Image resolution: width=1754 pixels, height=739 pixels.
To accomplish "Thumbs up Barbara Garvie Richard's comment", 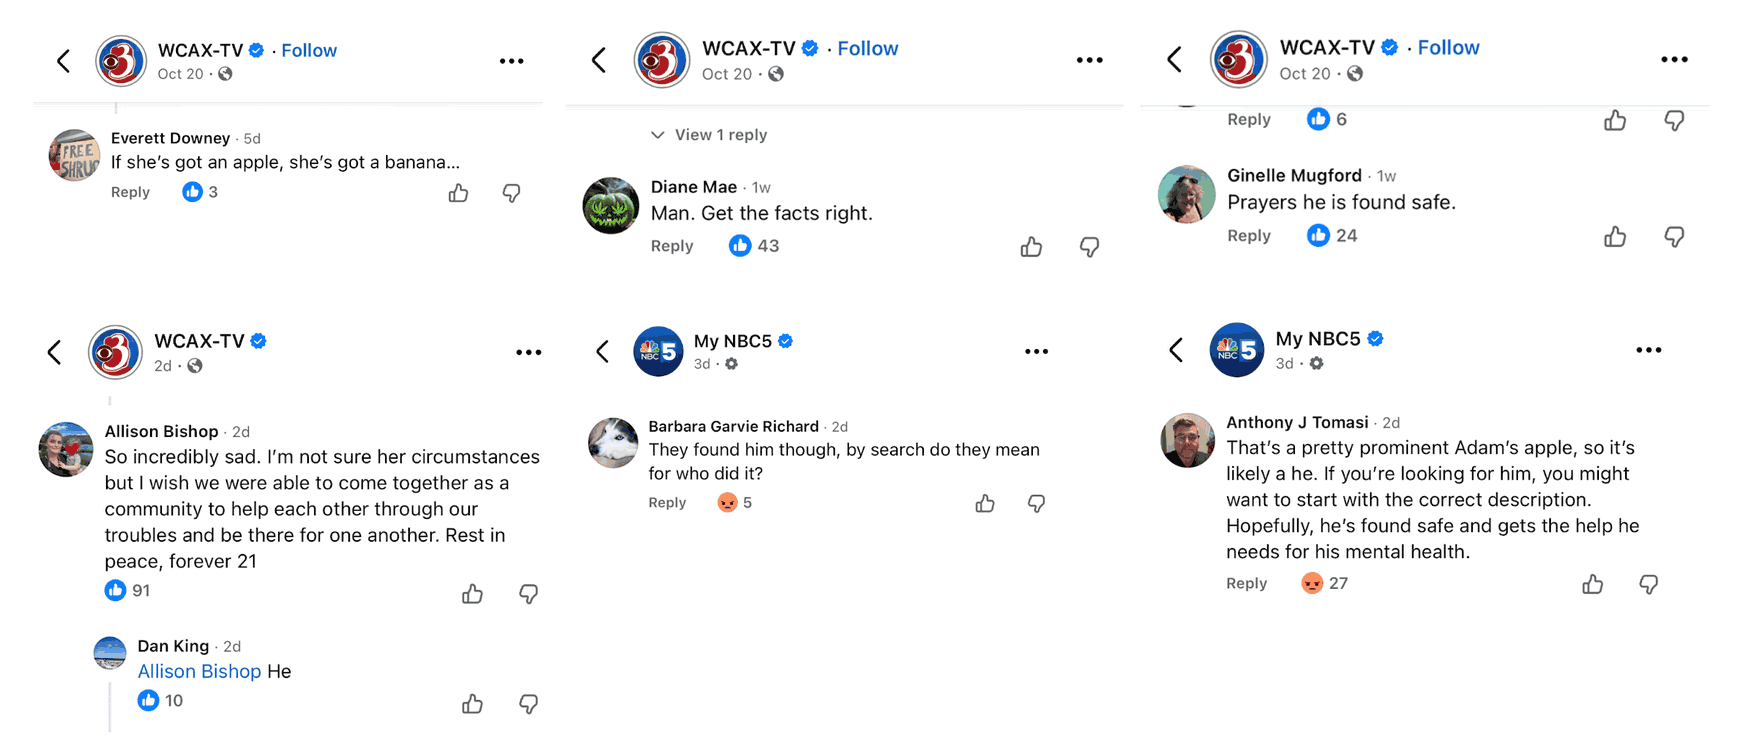I will coord(985,504).
